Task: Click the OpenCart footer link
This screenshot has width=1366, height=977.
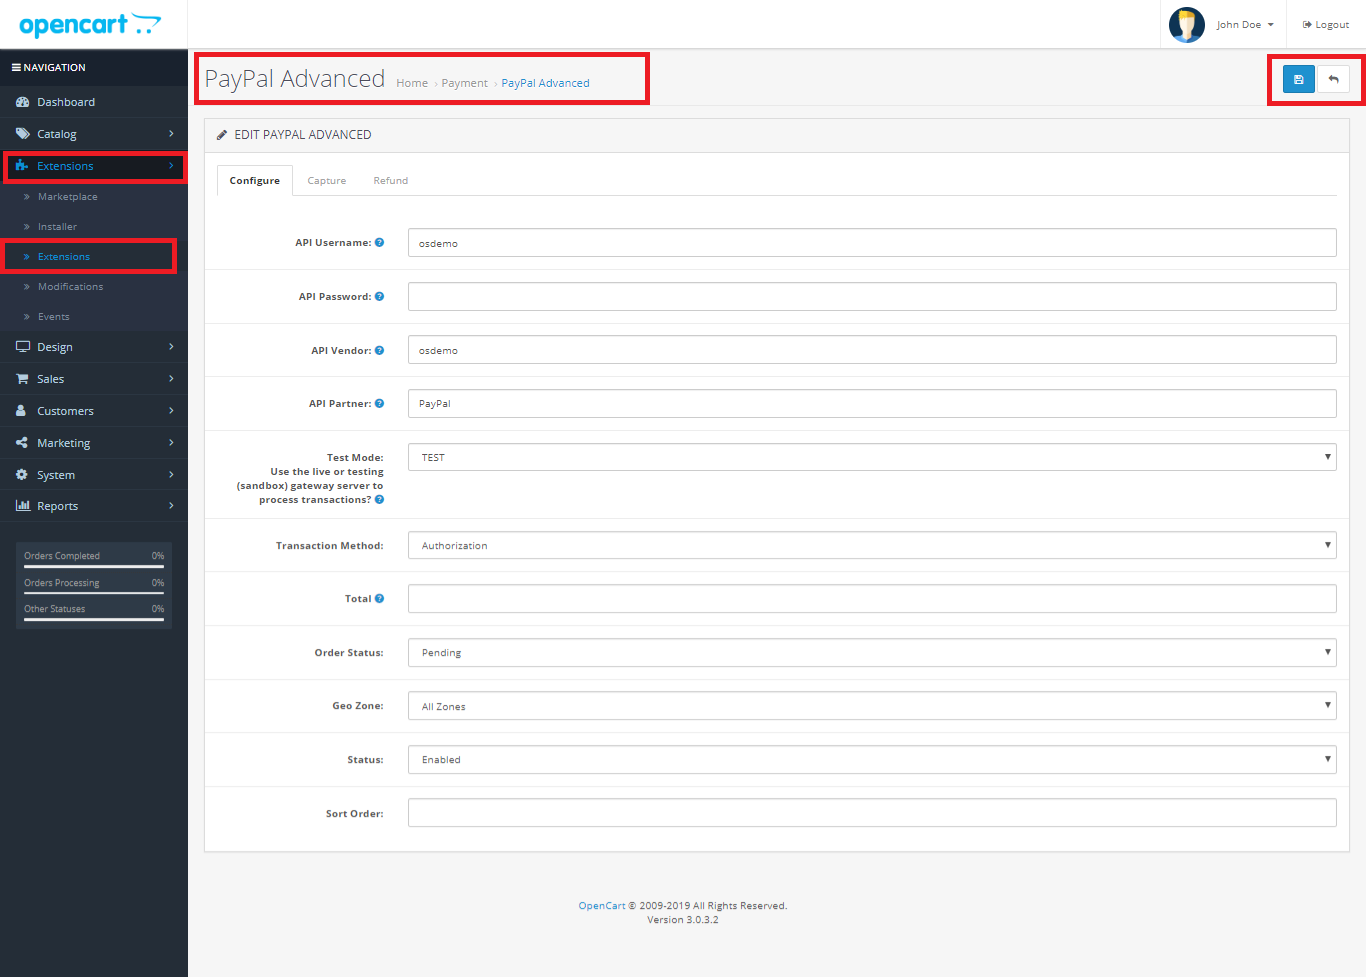Action: [x=602, y=906]
